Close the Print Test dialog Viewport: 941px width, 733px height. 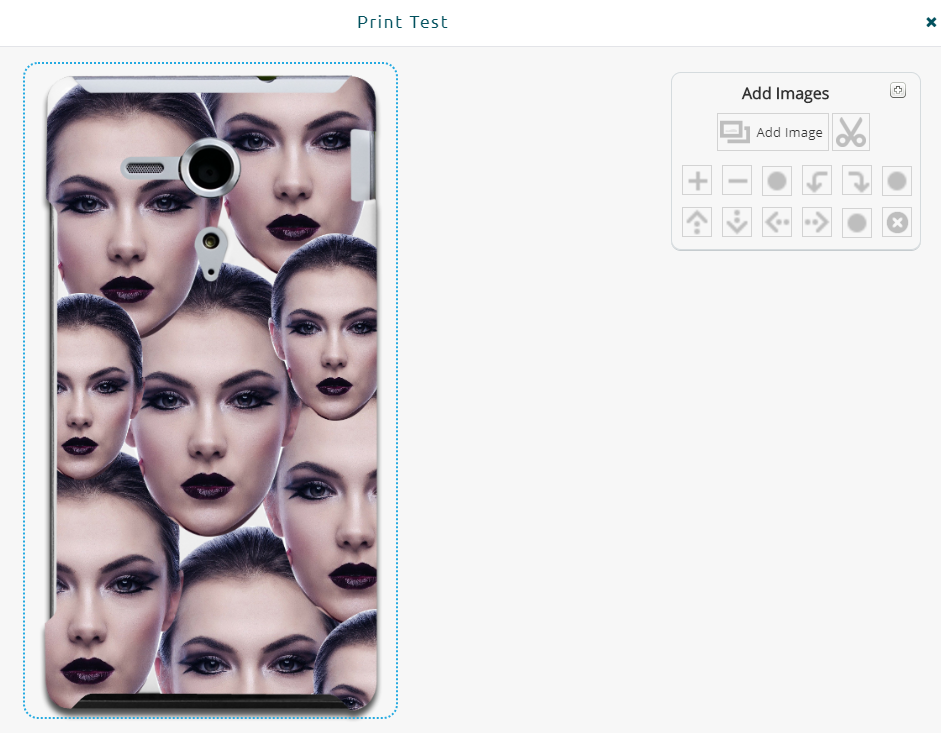click(x=931, y=22)
